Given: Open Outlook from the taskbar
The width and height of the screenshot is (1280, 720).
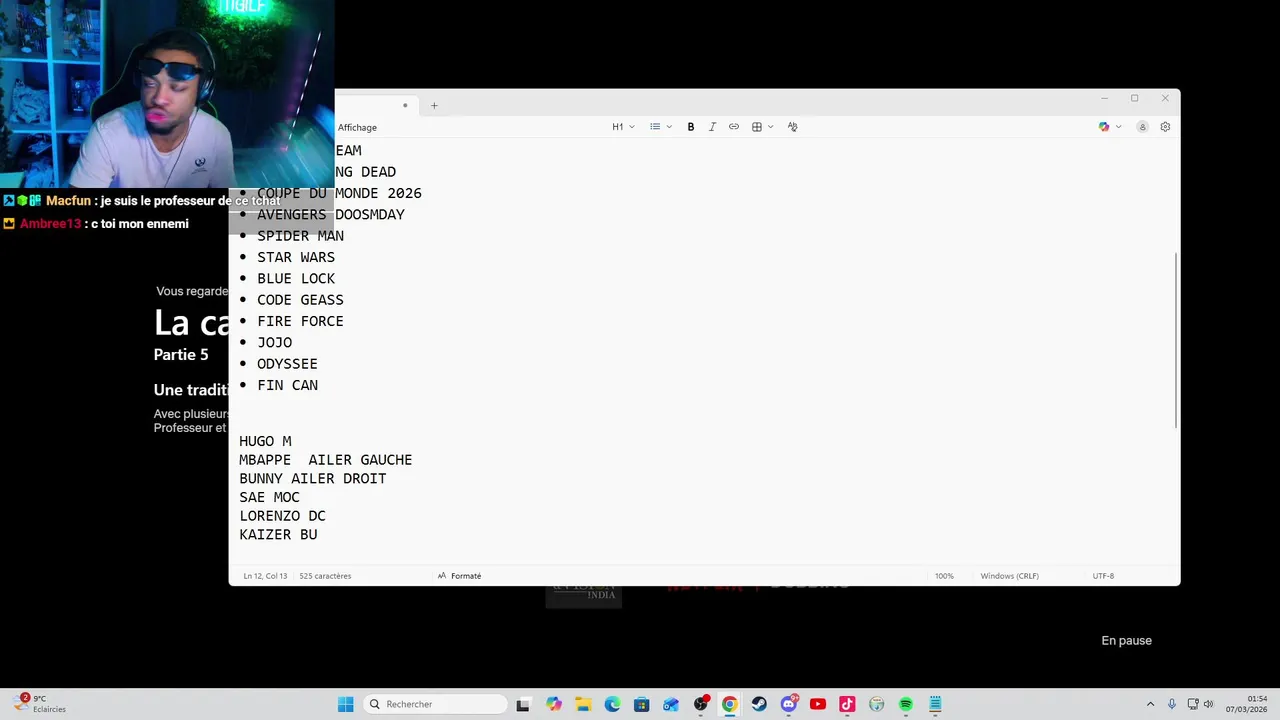Looking at the screenshot, I should [671, 704].
